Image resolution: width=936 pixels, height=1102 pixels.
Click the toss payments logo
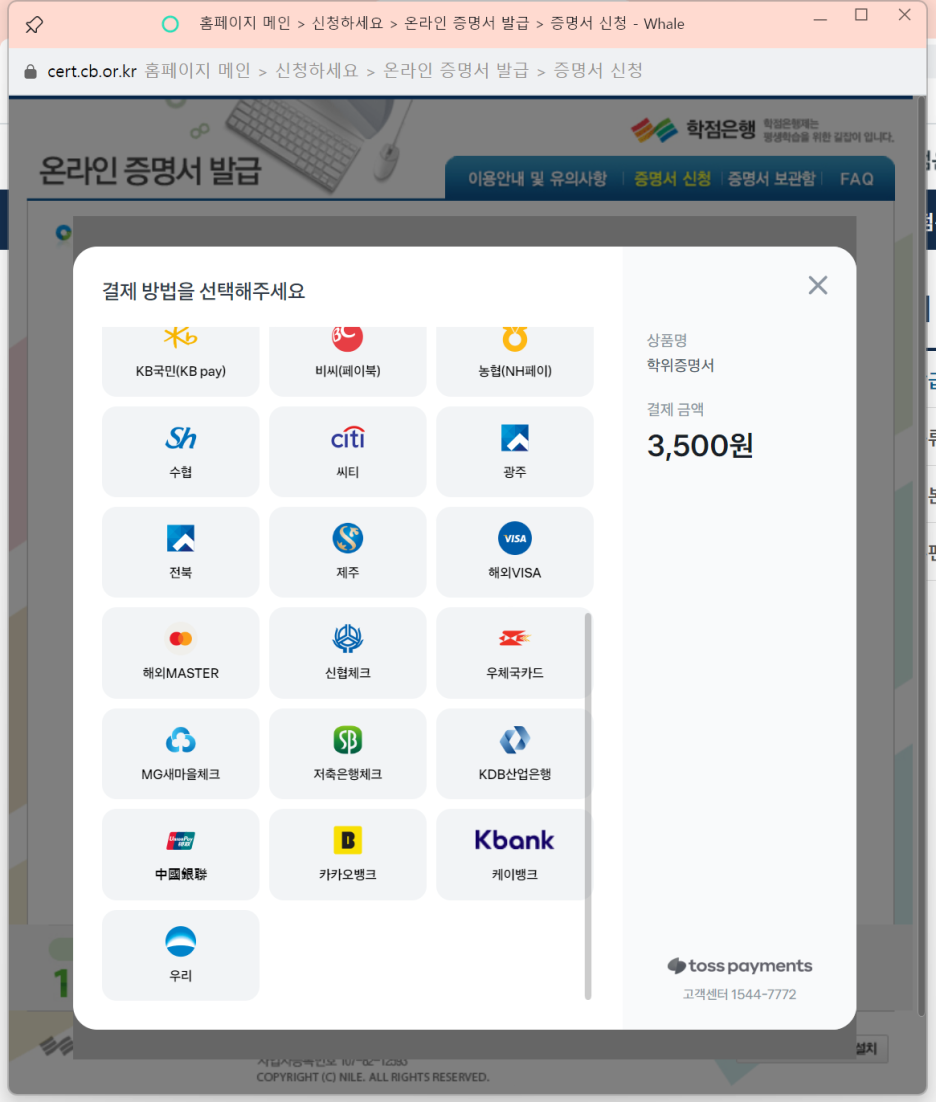point(739,966)
